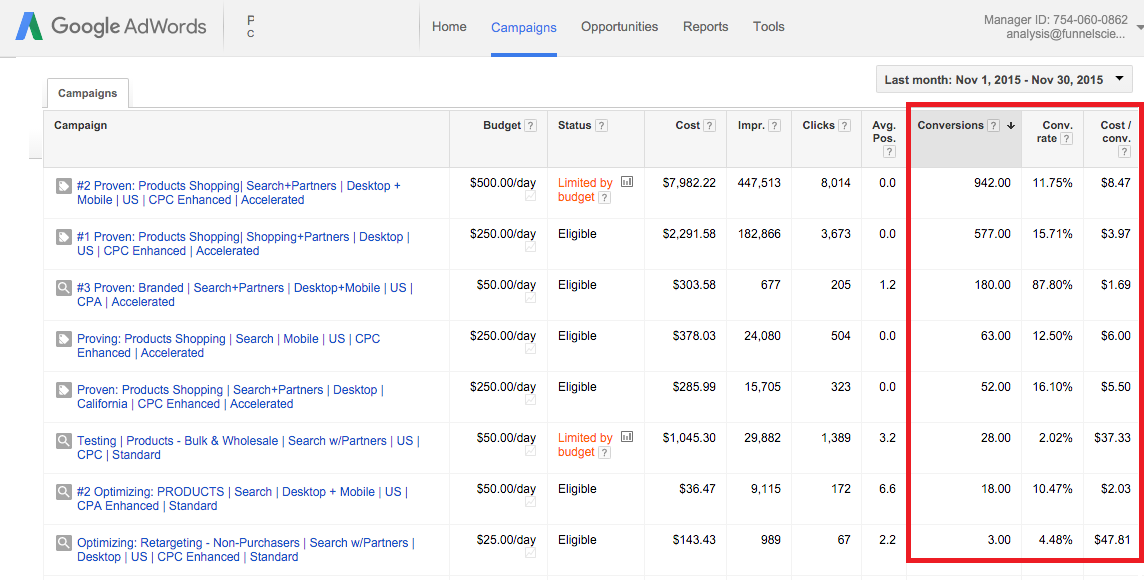Image resolution: width=1144 pixels, height=582 pixels.
Task: Select average position 6.6
Action: 887,489
